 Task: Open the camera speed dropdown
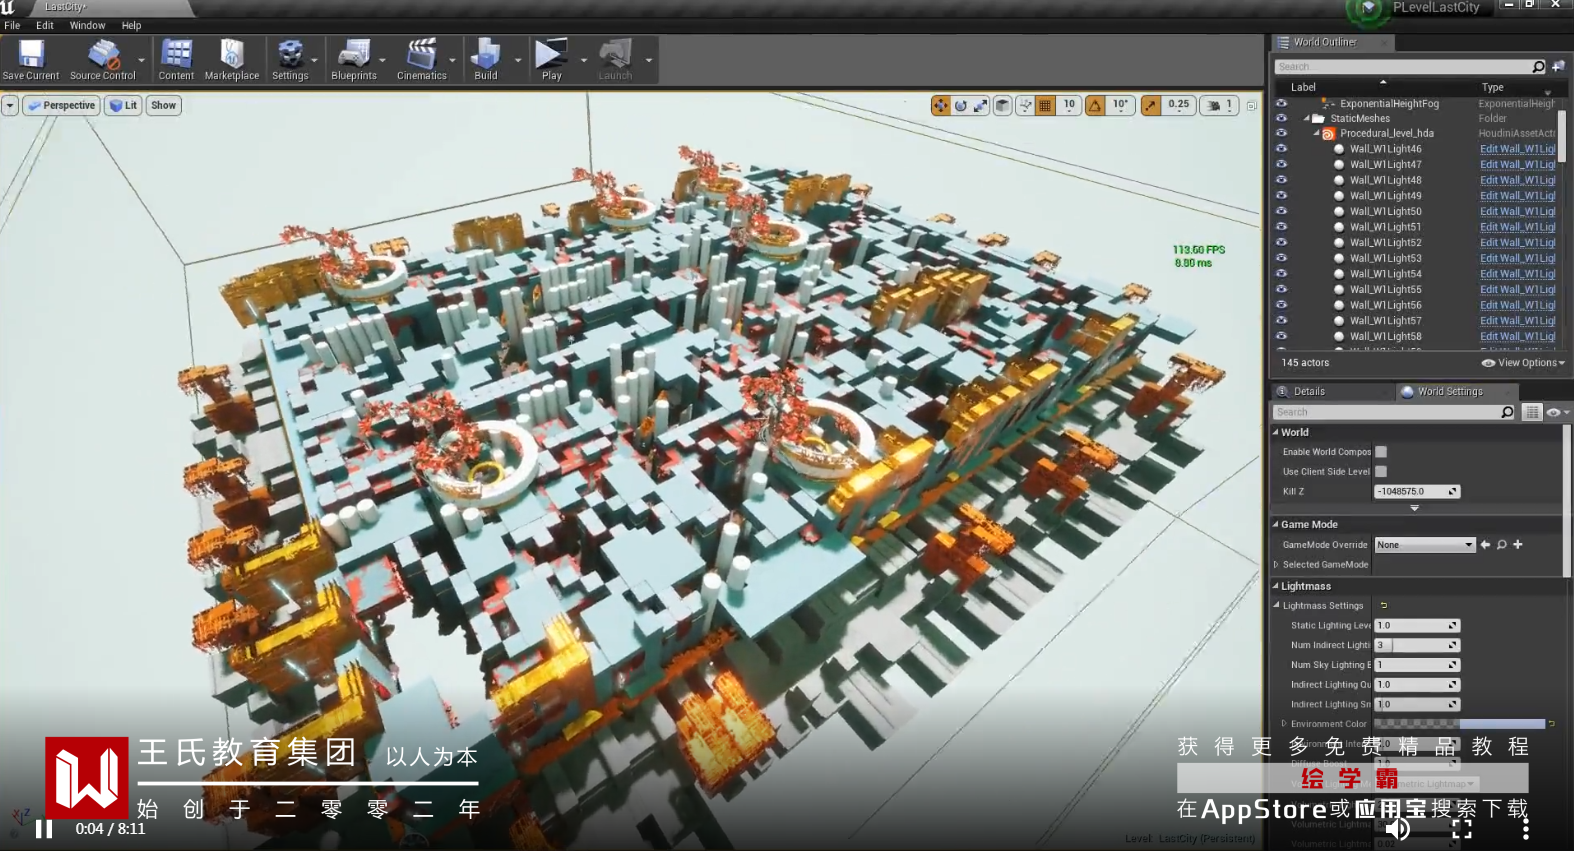pyautogui.click(x=1220, y=105)
